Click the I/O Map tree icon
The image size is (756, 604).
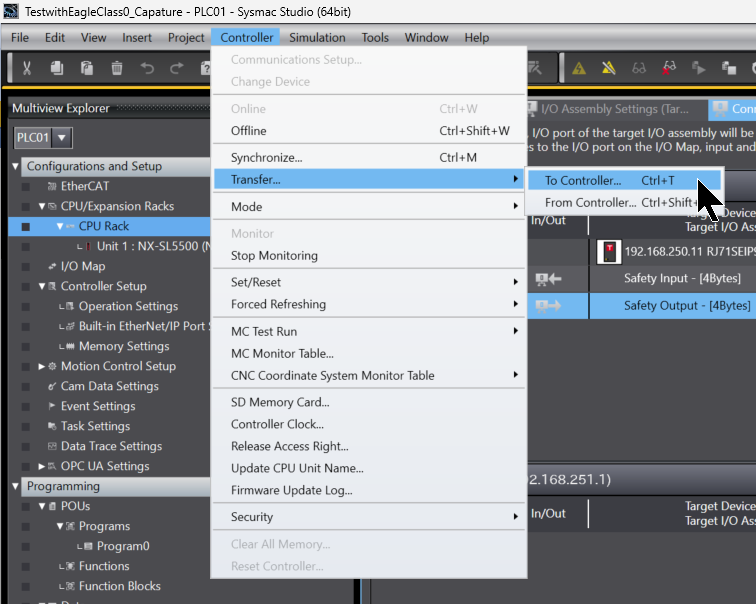pyautogui.click(x=52, y=266)
